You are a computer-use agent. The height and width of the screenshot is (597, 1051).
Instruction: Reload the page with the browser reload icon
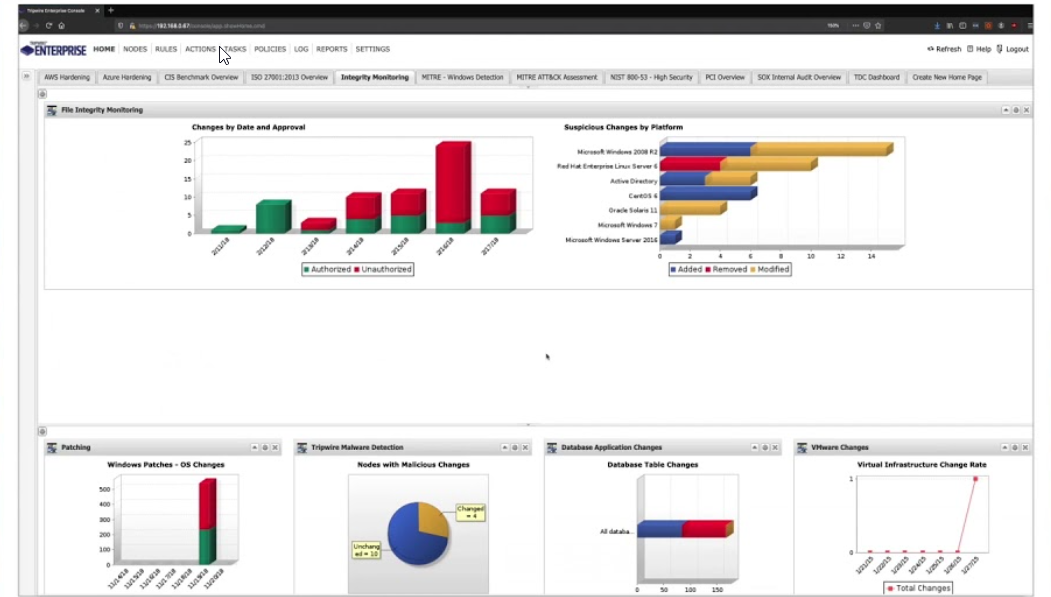tap(49, 25)
